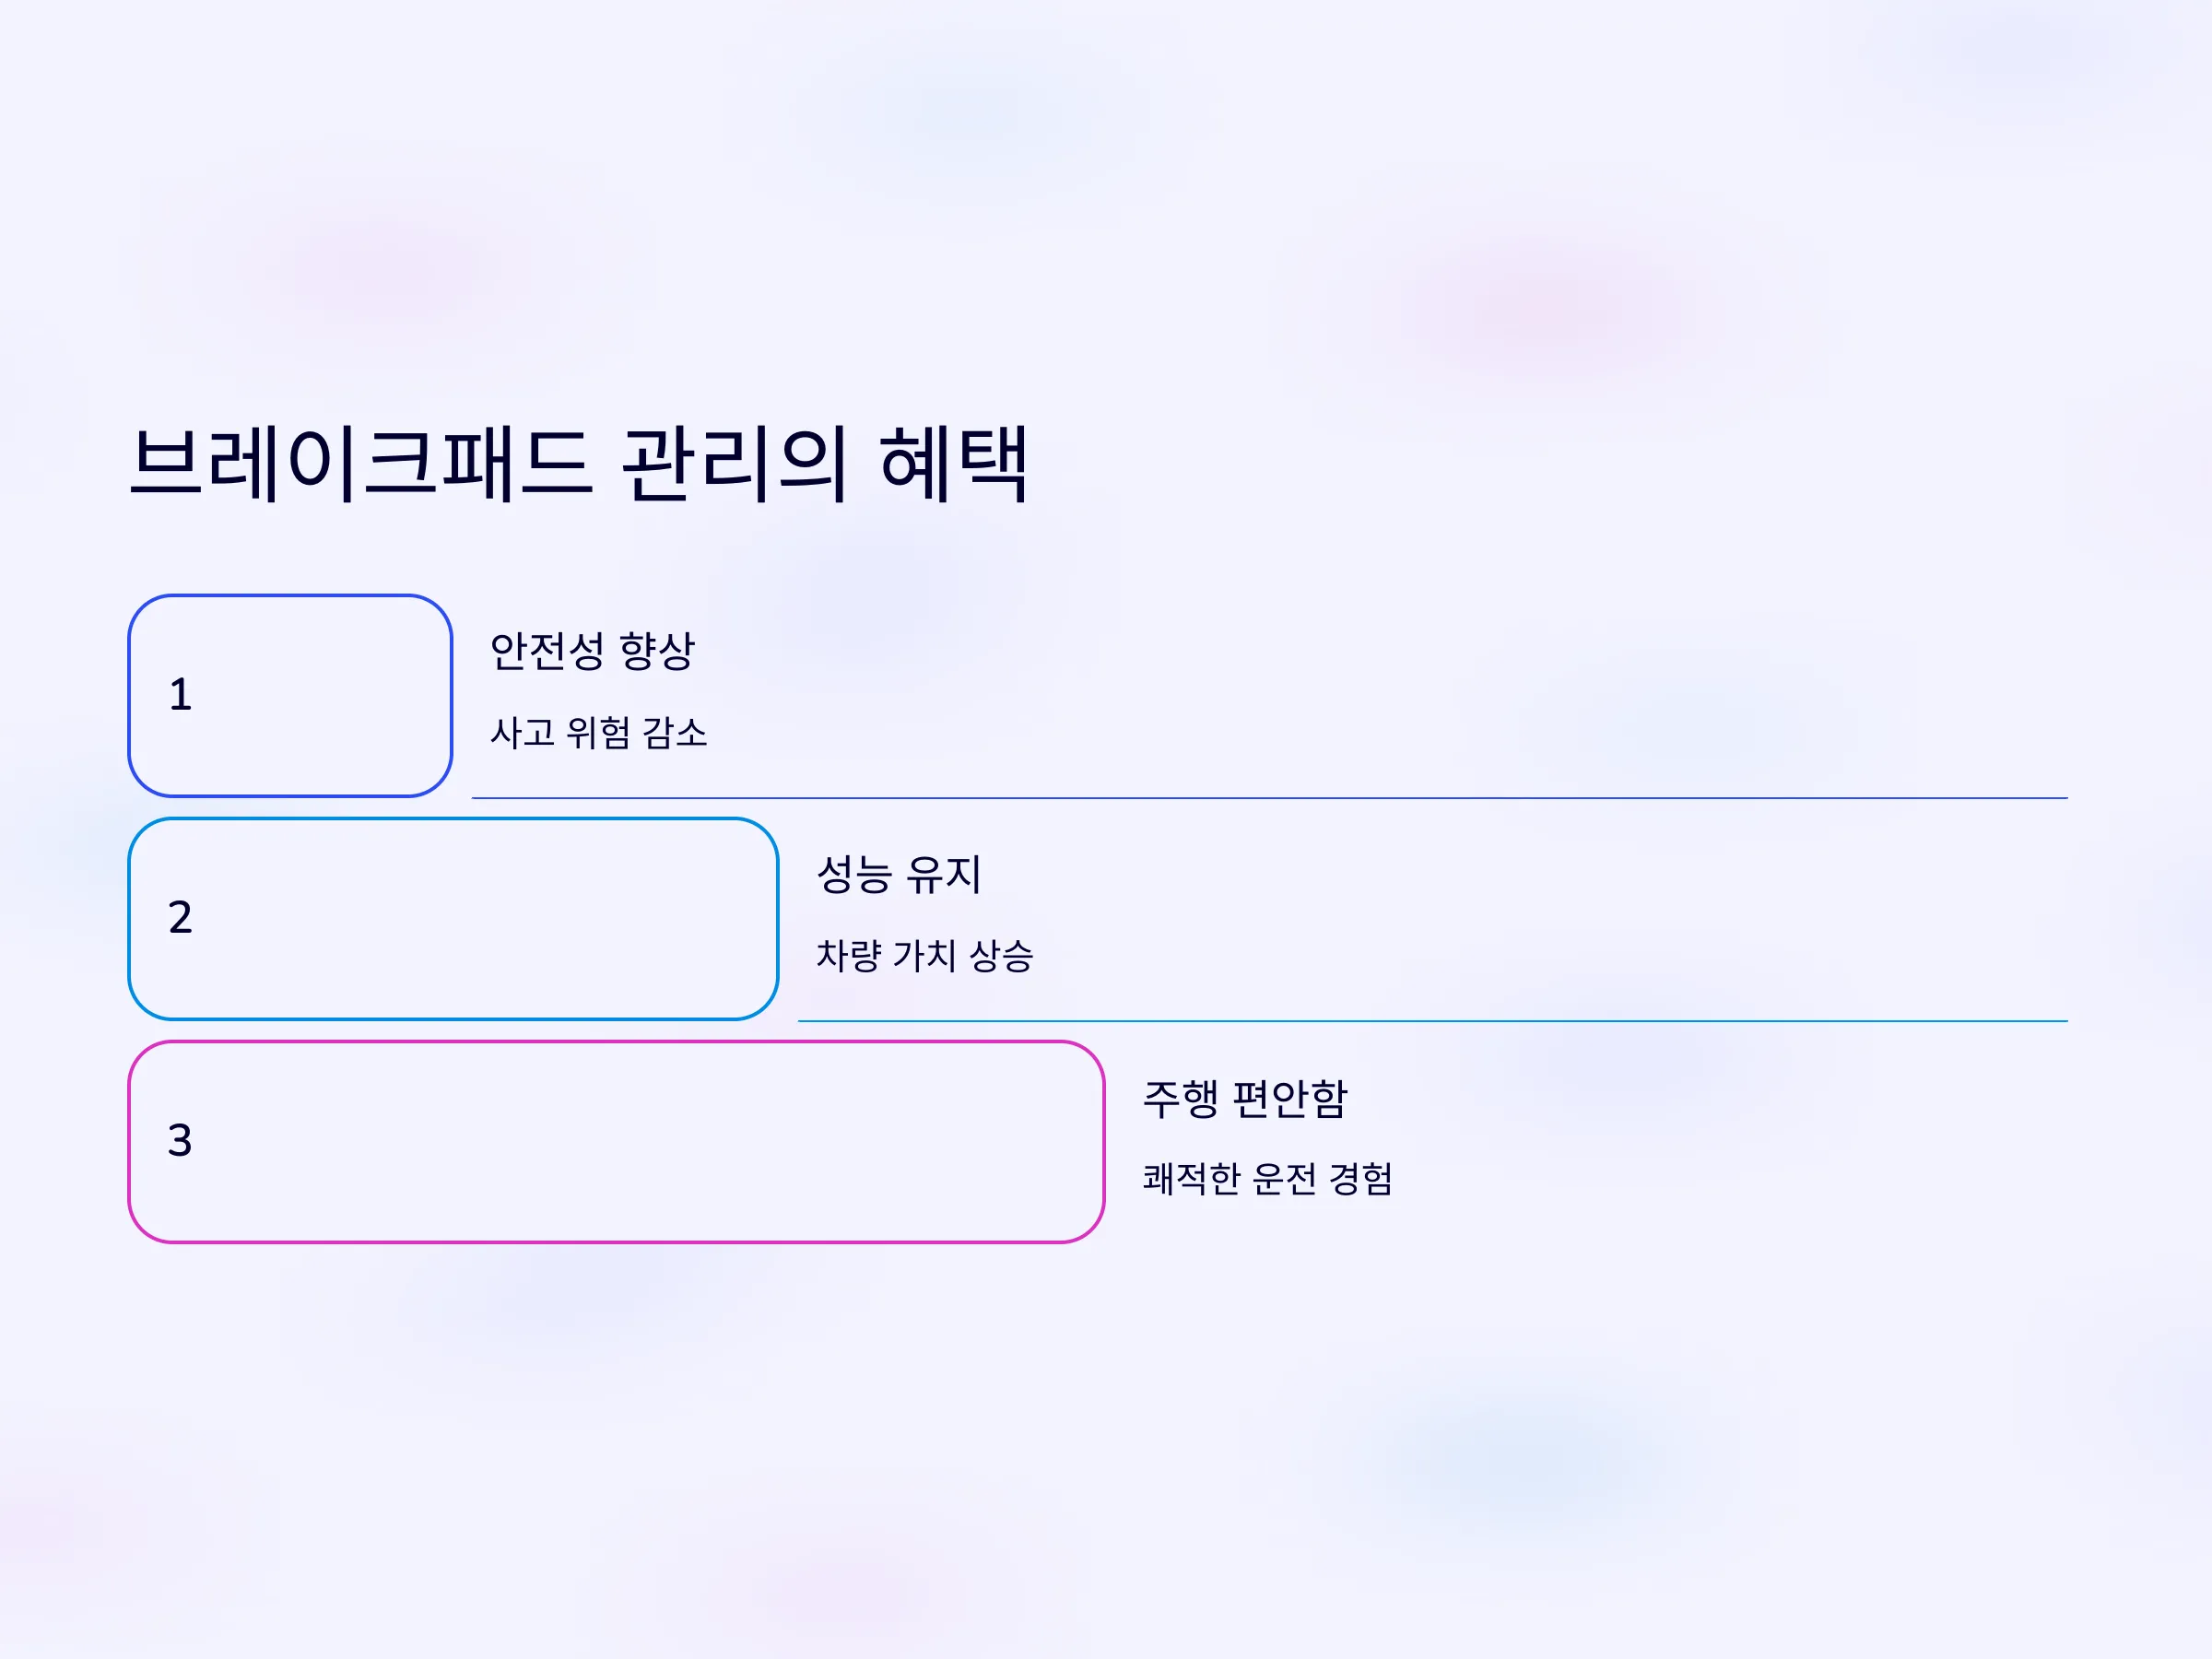Click the text 차량 가치 상승

click(925, 956)
